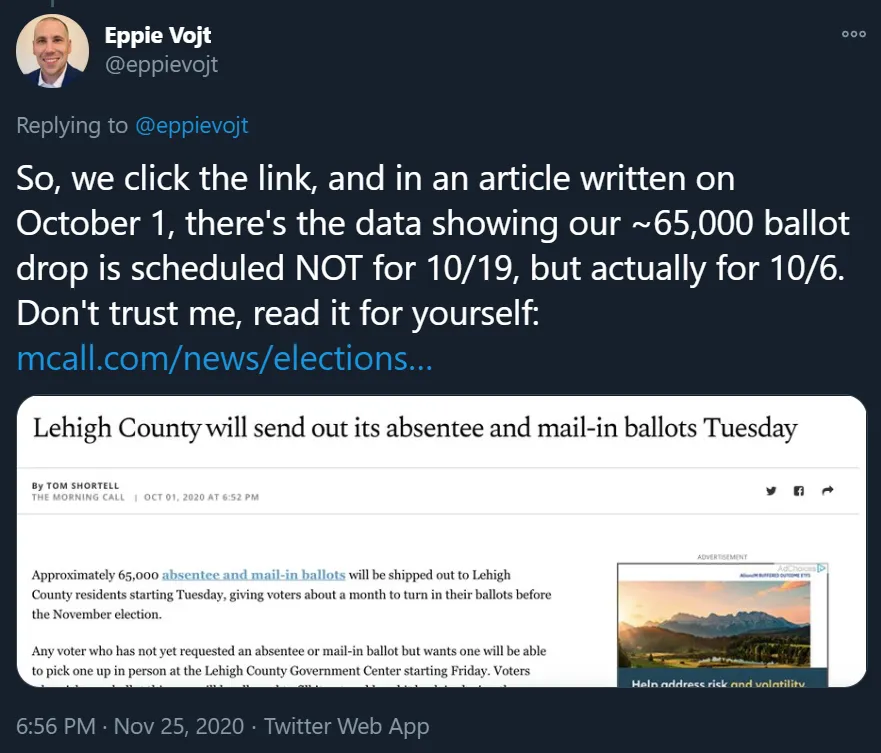Open the @eppievojt handle under the name
Viewport: 881px width, 753px height.
click(x=161, y=65)
